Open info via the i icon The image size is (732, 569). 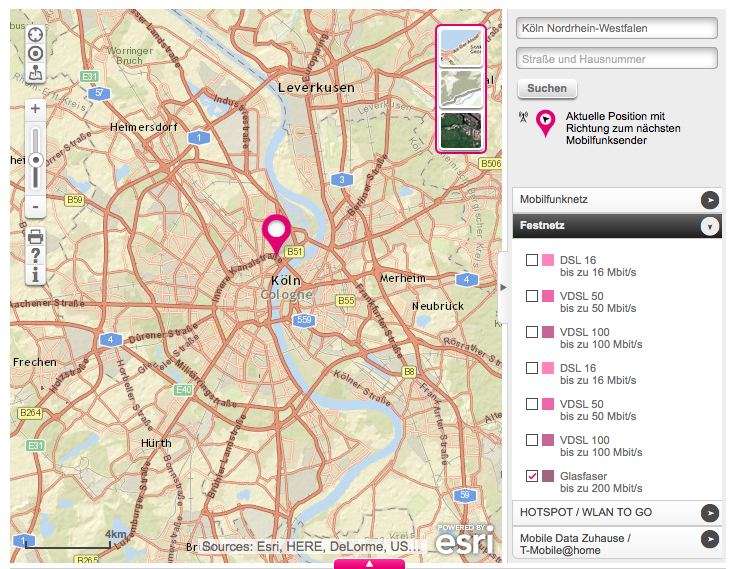tap(35, 274)
